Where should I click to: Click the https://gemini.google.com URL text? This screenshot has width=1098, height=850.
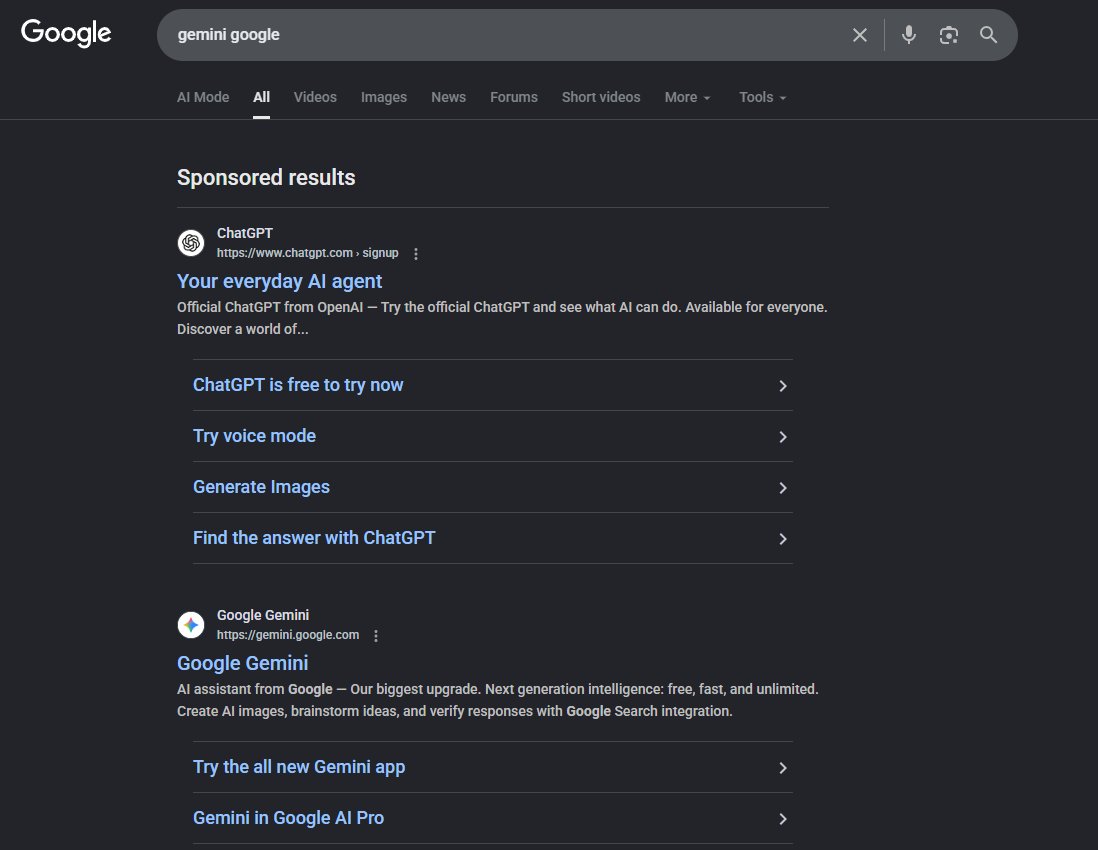tap(288, 635)
